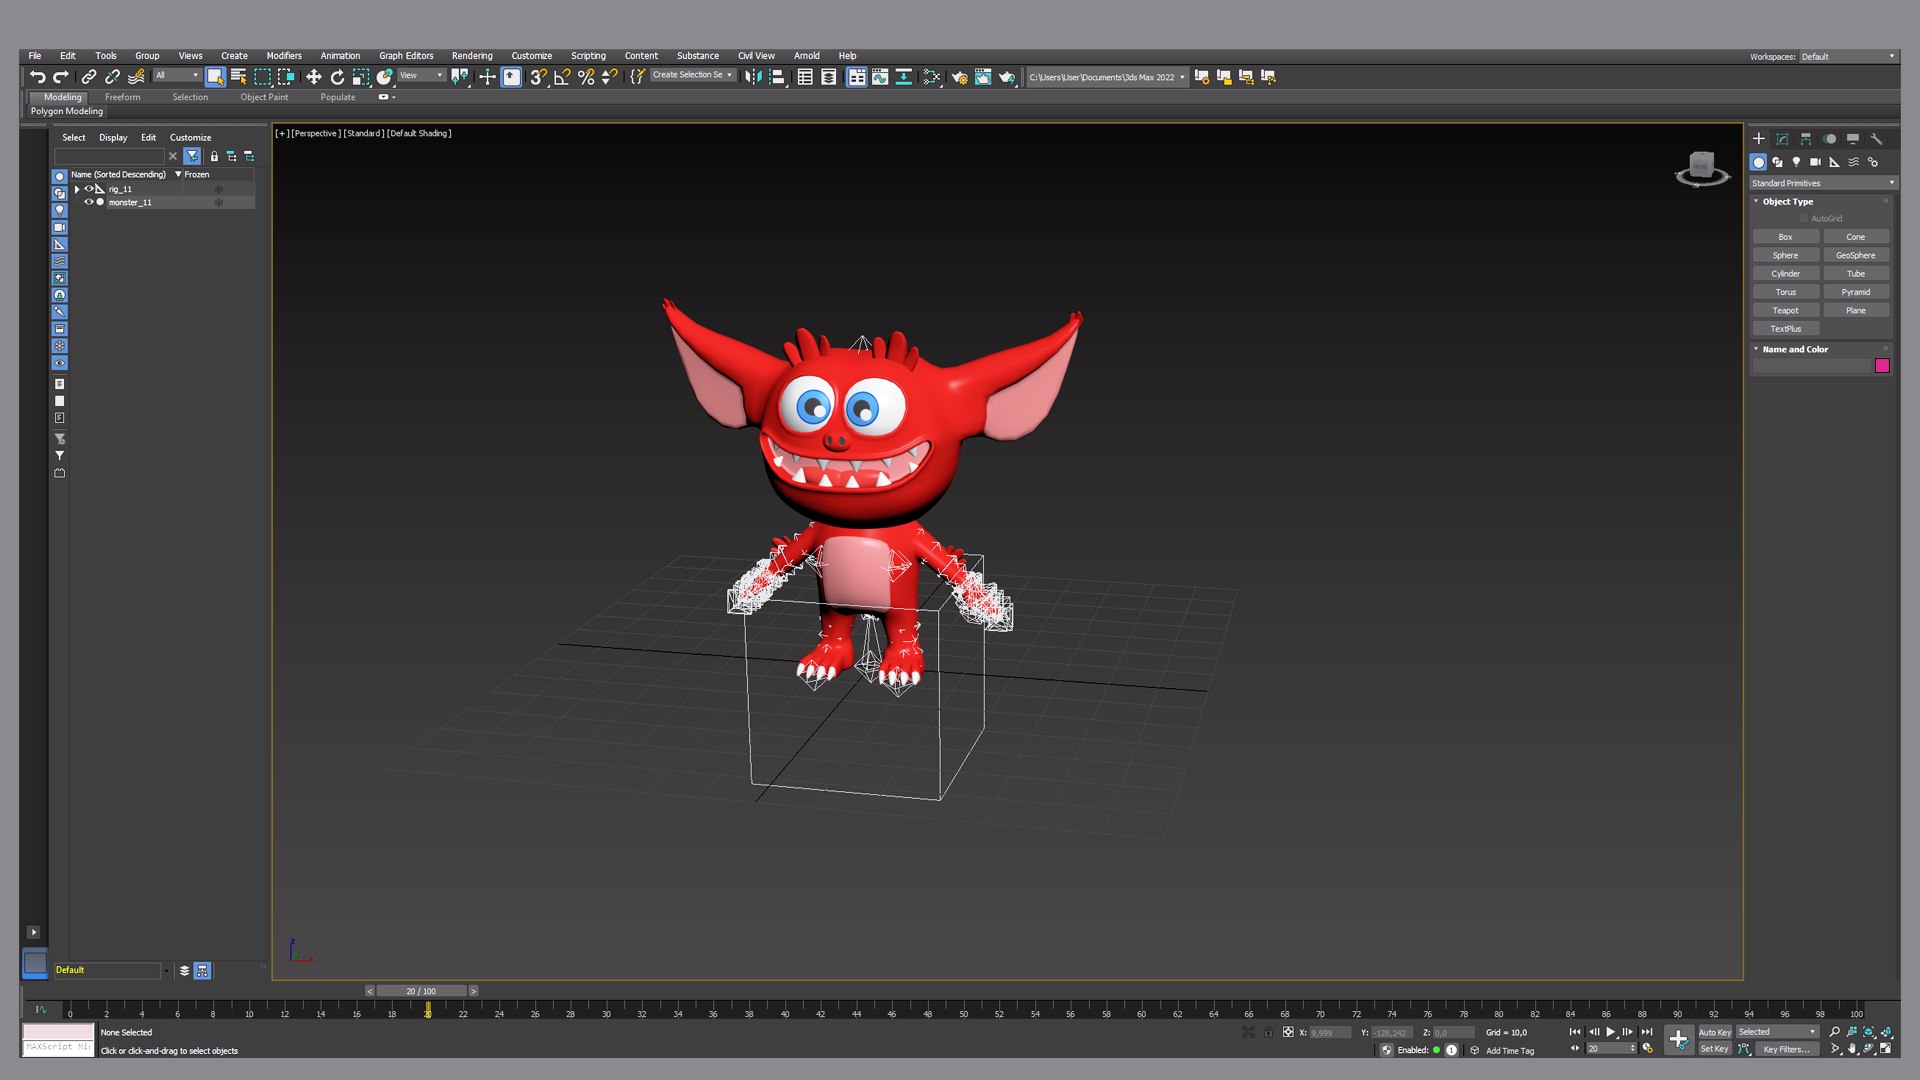Click the ViewCube in viewport
The image size is (1920, 1080).
[x=1702, y=167]
